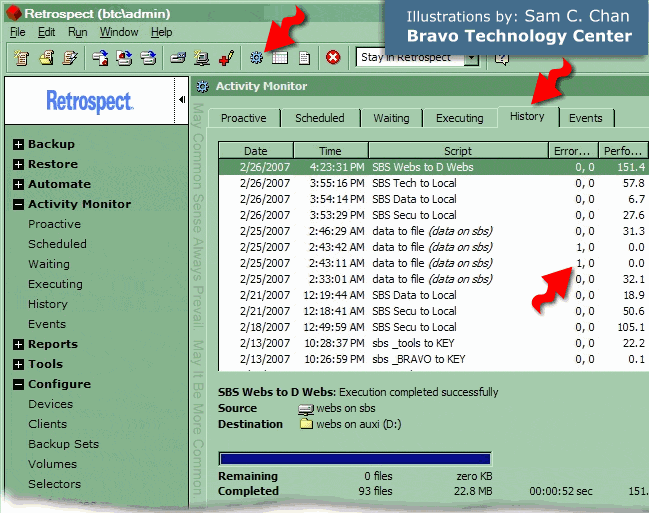
Task: Click the red circular stop icon in toolbar
Action: click(333, 58)
